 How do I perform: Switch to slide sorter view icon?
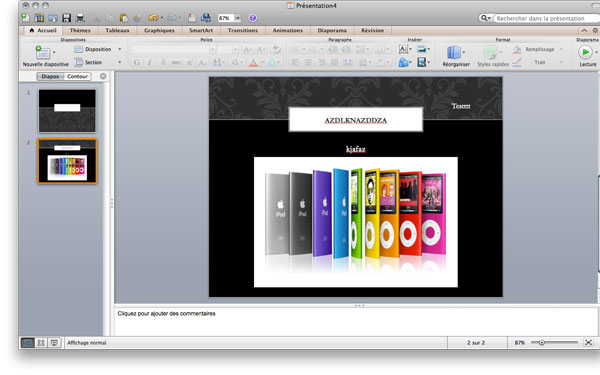[x=41, y=342]
